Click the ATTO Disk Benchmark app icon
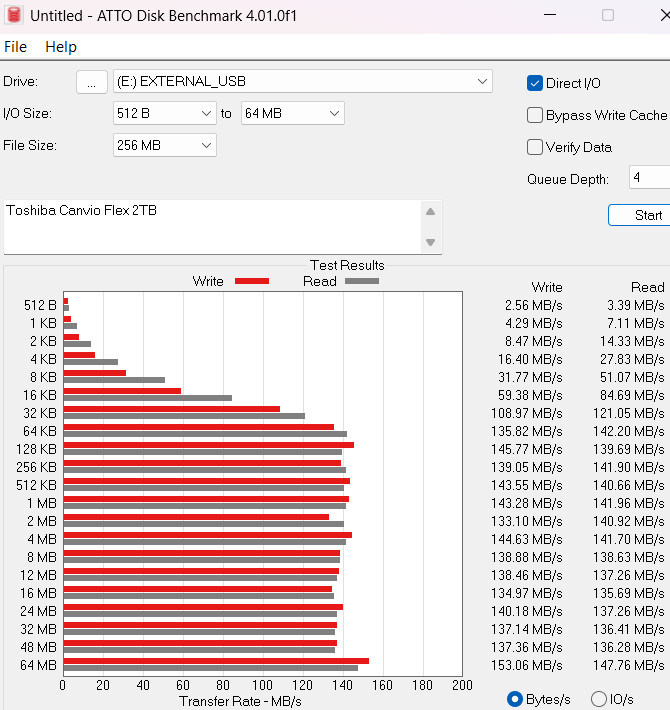The image size is (670, 710). [14, 15]
